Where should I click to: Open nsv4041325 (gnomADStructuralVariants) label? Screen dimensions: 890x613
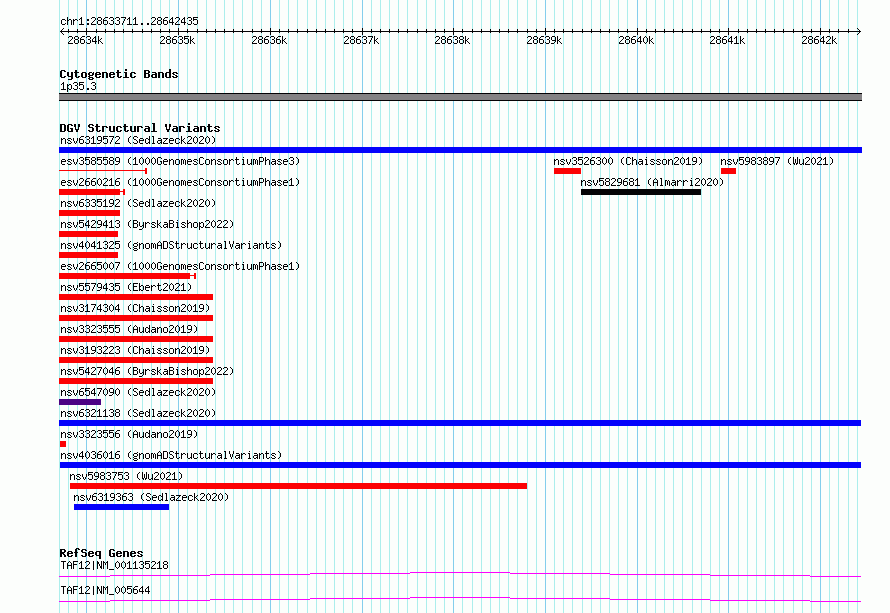coord(171,245)
